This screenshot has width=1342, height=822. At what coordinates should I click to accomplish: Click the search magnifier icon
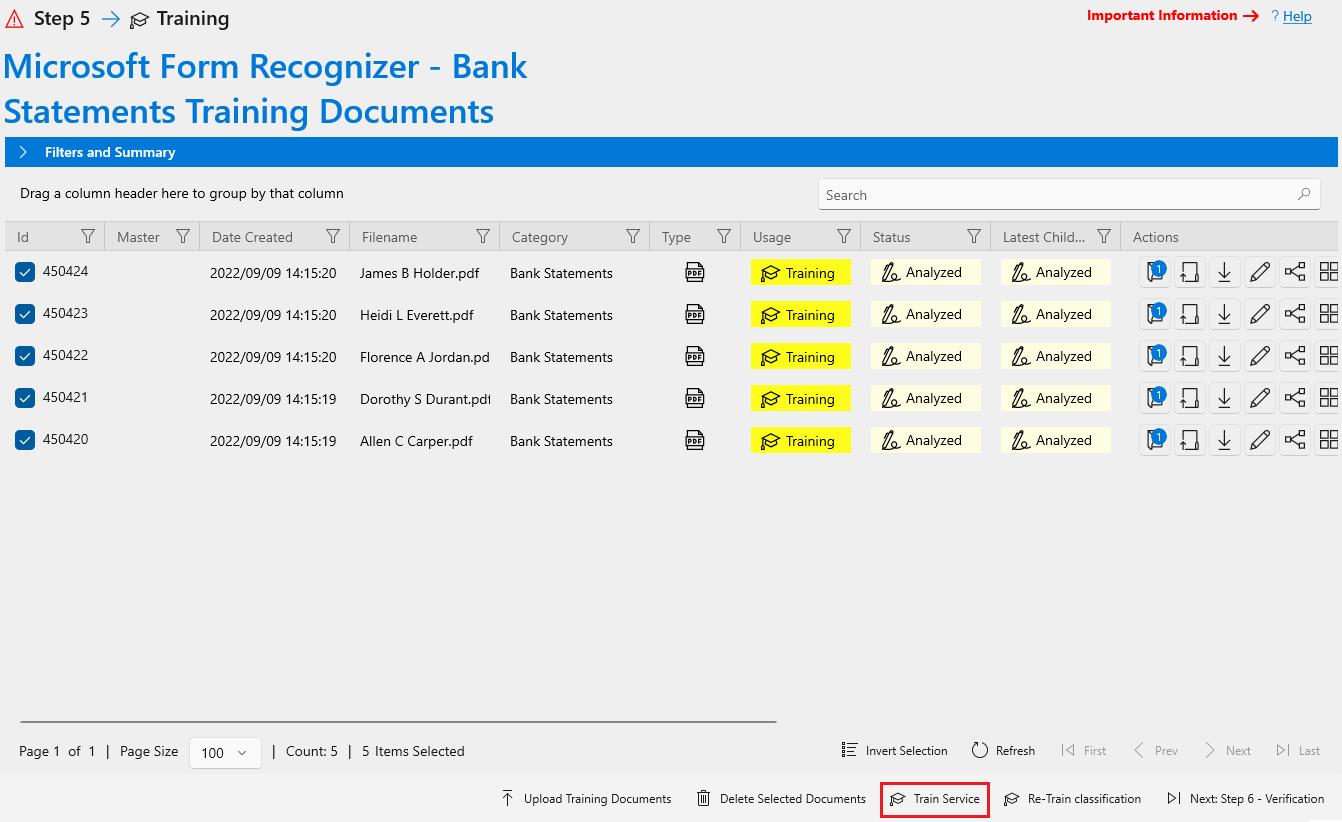click(1304, 194)
